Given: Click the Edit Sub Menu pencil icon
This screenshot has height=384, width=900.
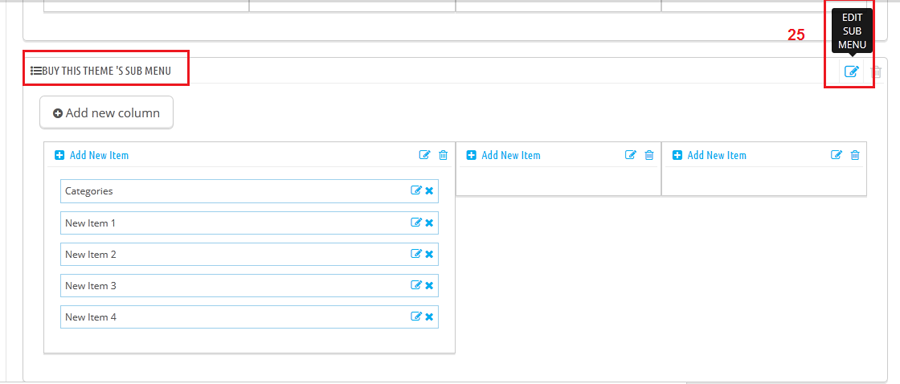Looking at the screenshot, I should pos(851,72).
